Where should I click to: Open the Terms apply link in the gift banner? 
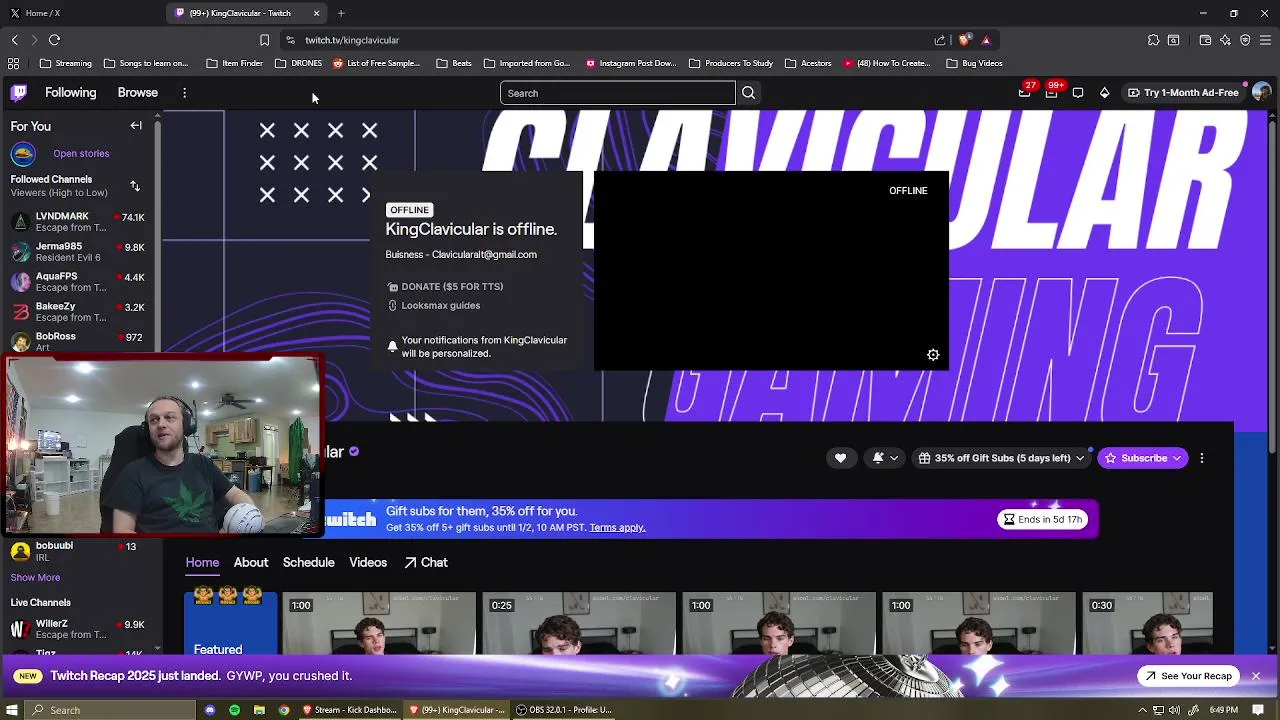pos(617,528)
